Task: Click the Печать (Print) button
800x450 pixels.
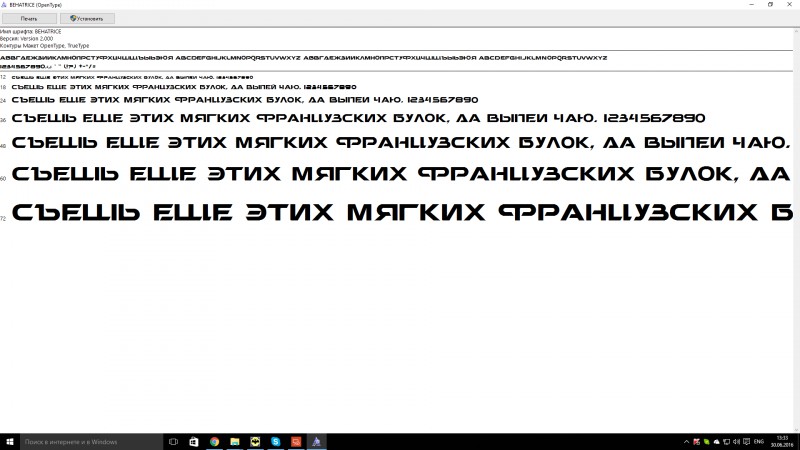Action: click(29, 18)
